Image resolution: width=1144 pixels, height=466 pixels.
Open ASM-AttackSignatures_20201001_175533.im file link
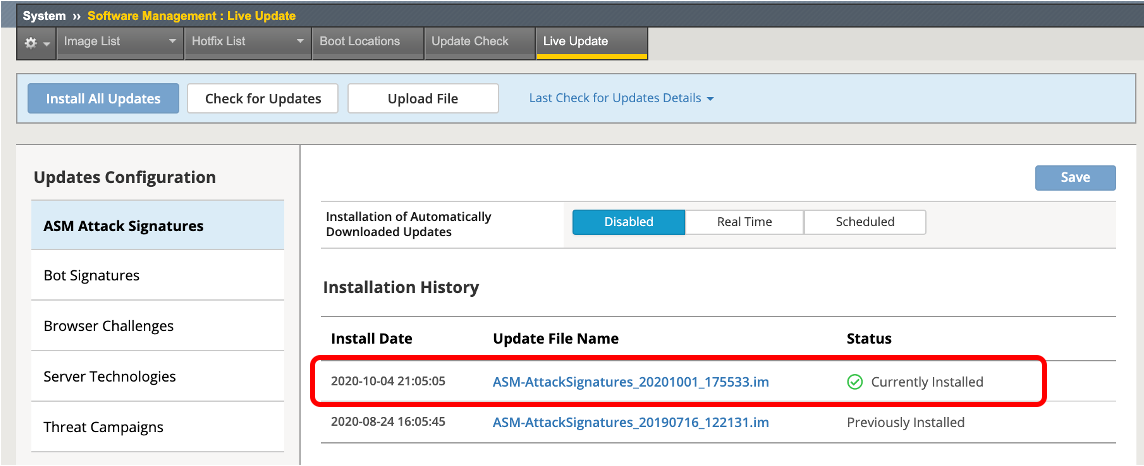tap(631, 381)
